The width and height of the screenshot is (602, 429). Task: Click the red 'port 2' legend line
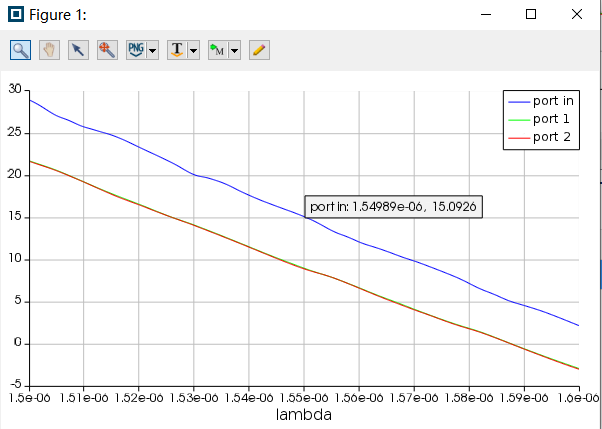click(x=519, y=138)
